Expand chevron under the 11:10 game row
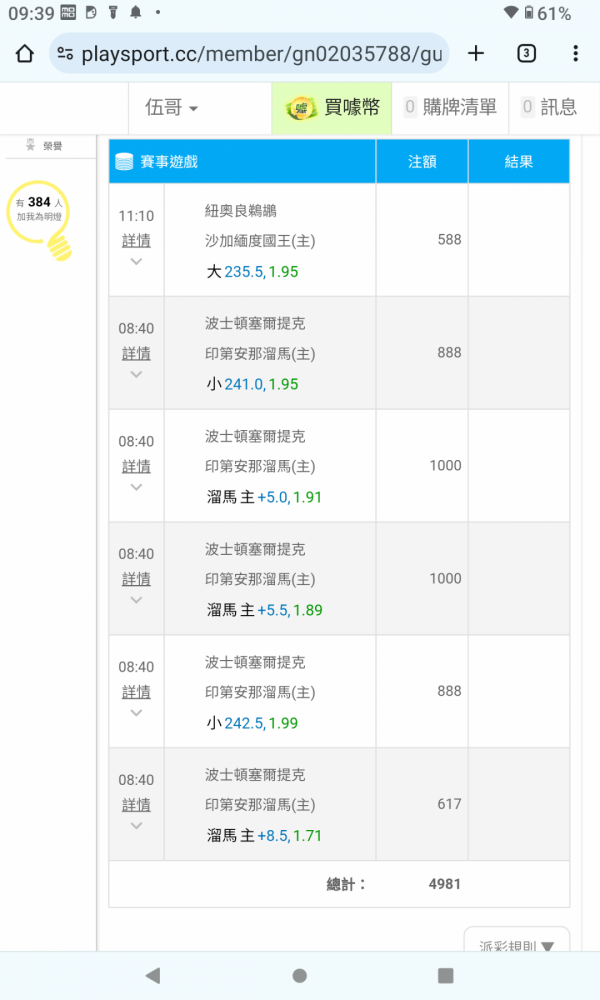The image size is (600, 1000). click(136, 261)
